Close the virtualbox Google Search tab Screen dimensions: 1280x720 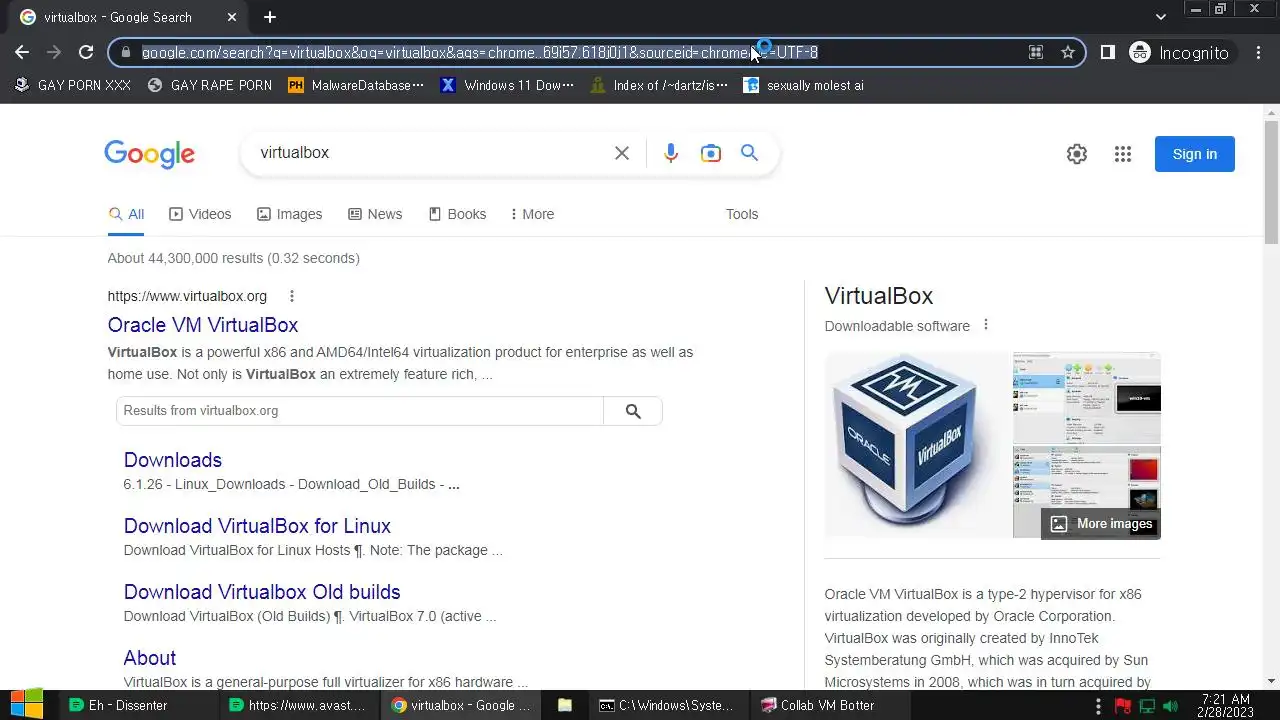click(x=232, y=17)
